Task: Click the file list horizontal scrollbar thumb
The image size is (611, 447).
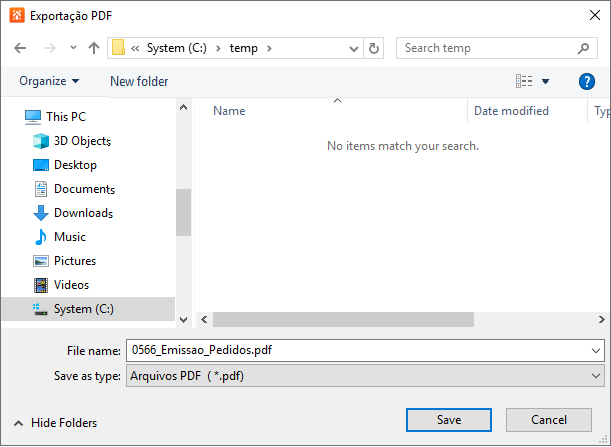Action: coord(343,320)
